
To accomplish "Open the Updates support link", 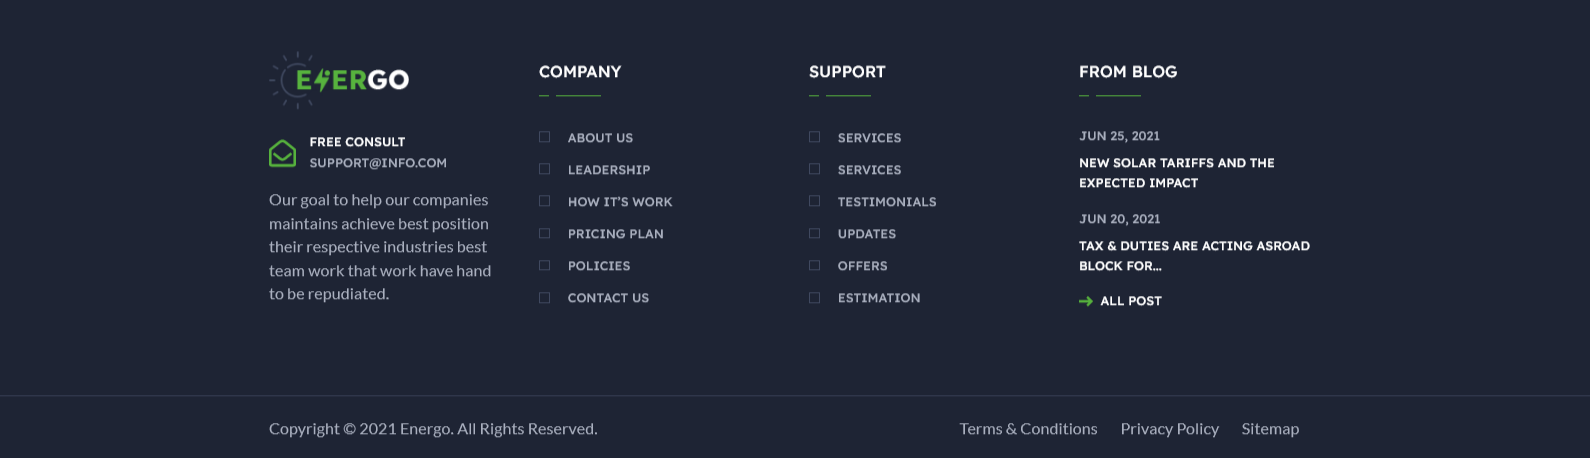I will tap(866, 234).
